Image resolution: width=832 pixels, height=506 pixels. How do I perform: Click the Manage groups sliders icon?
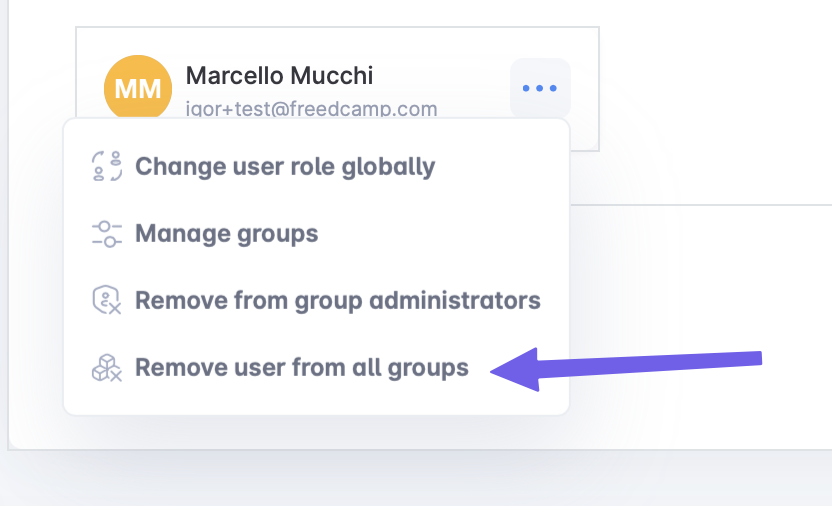tap(106, 234)
